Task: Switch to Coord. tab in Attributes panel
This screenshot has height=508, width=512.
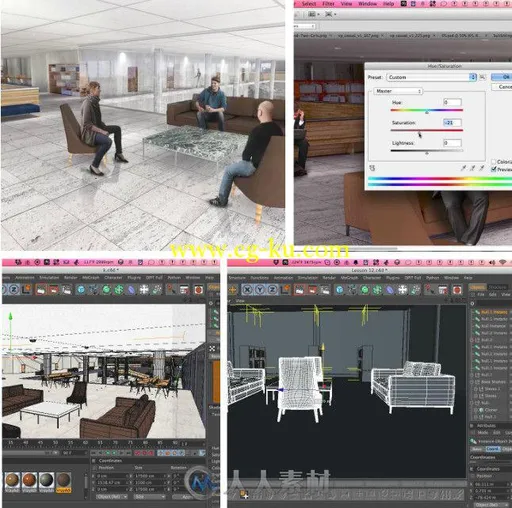Action: tap(492, 449)
